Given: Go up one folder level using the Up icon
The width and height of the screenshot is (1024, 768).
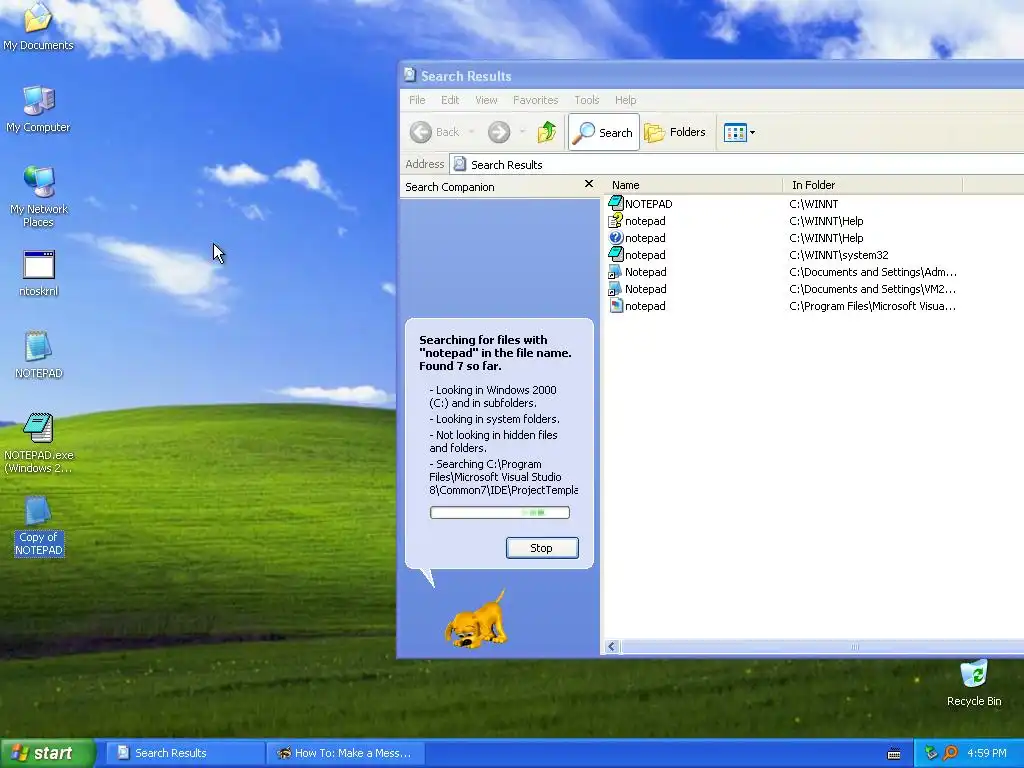Looking at the screenshot, I should click(547, 132).
